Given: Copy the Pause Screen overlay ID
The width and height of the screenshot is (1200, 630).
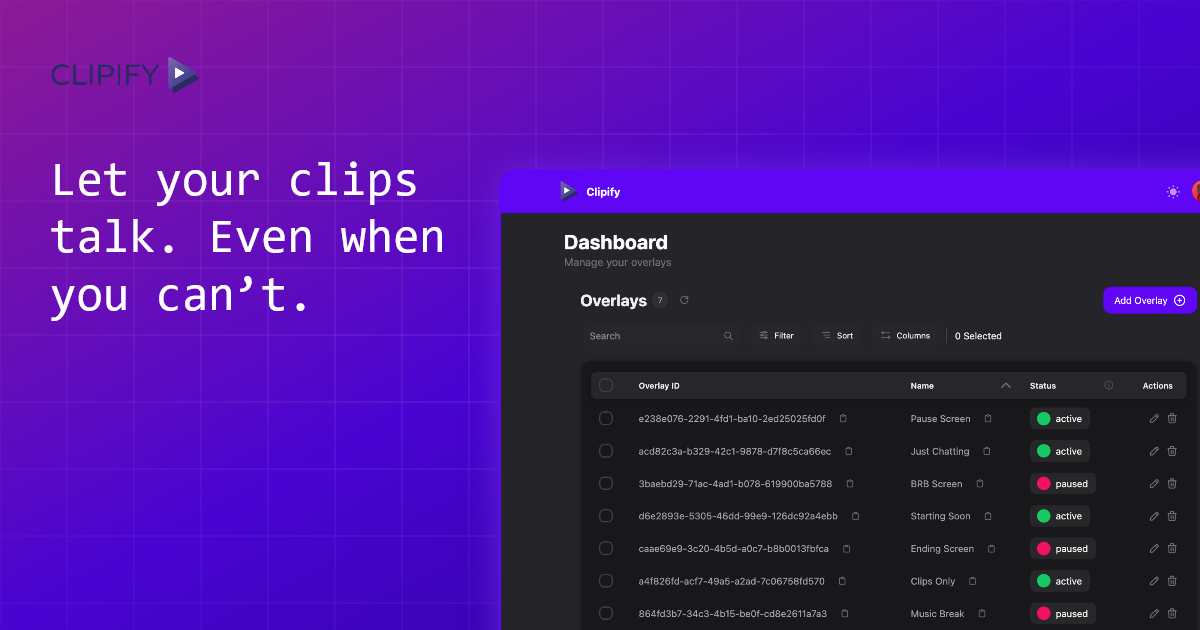Looking at the screenshot, I should coord(841,418).
